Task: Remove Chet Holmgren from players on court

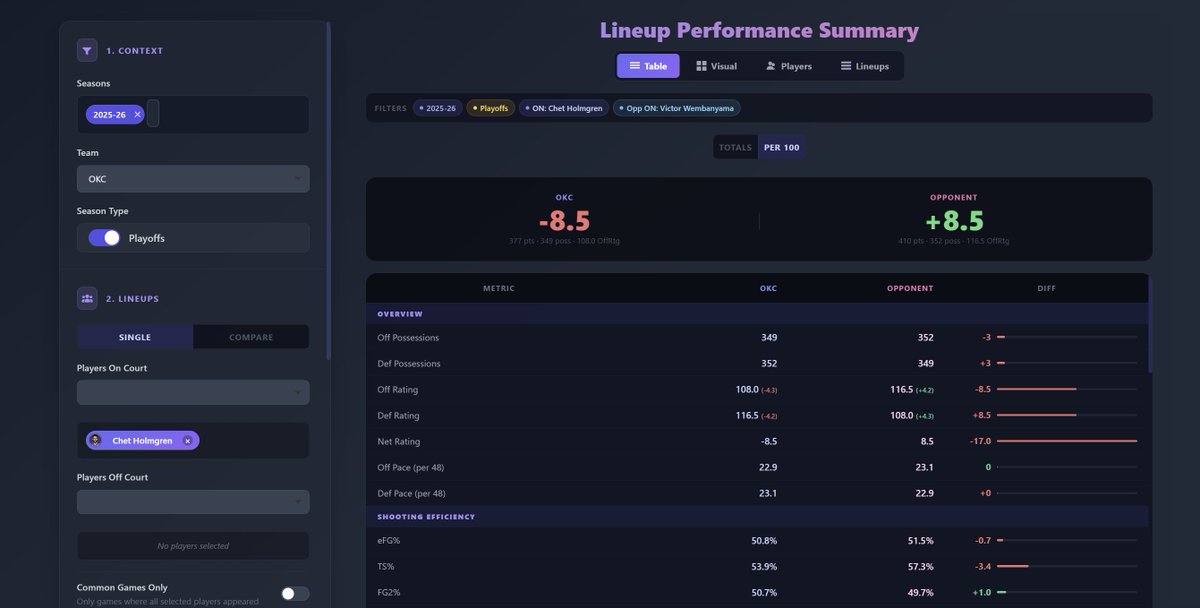Action: point(187,441)
